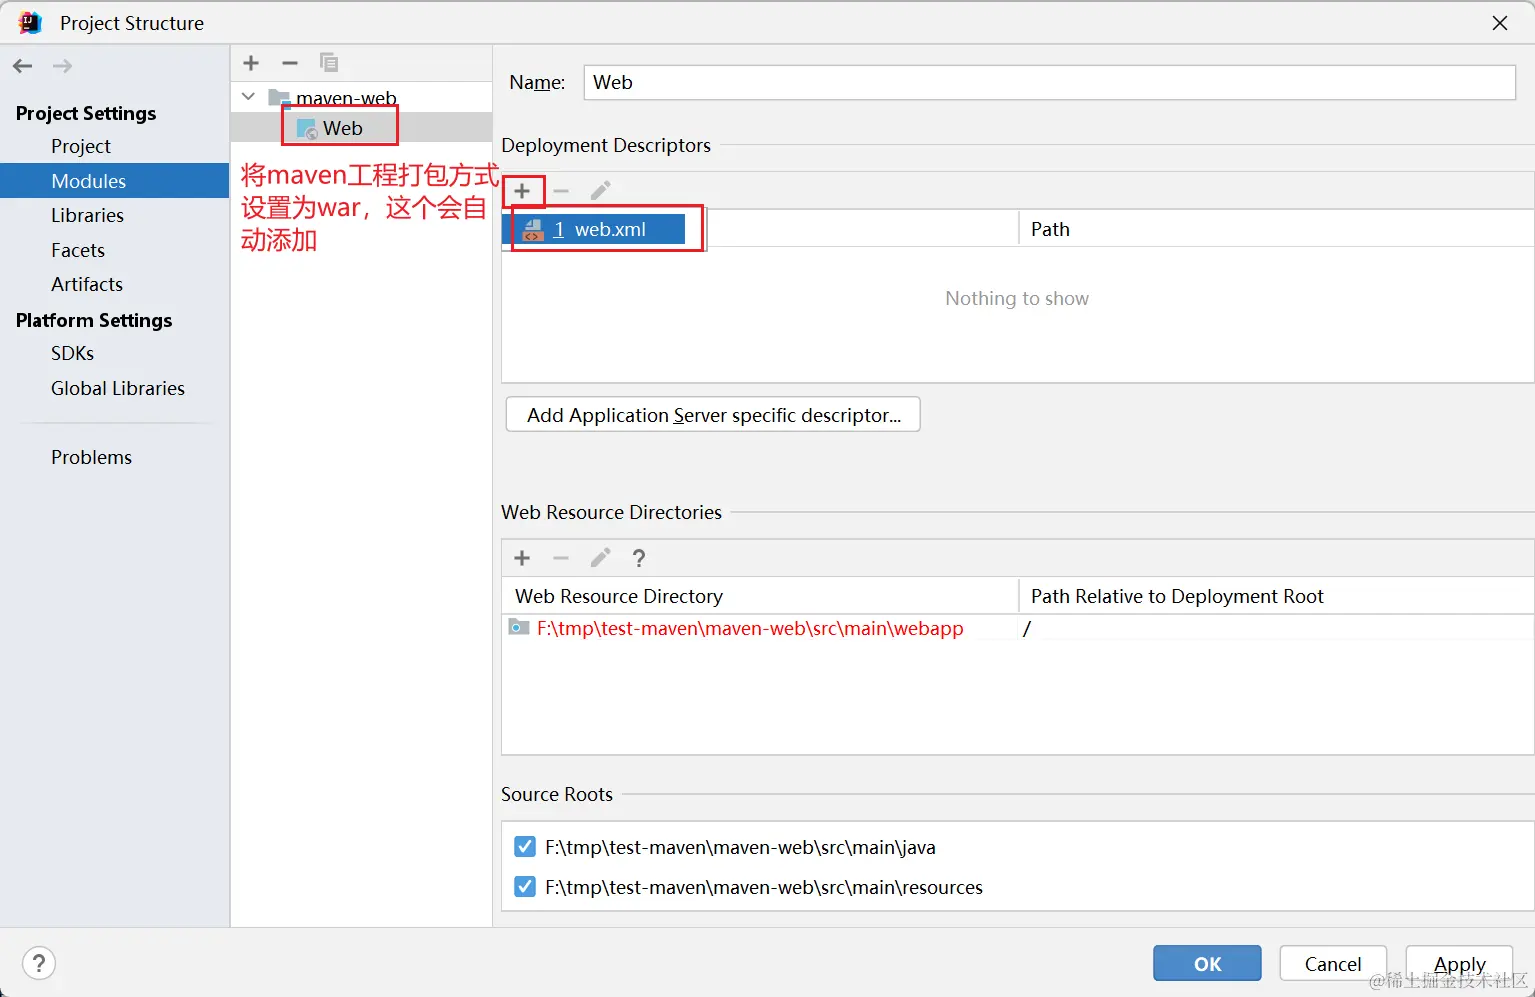1535x997 pixels.
Task: Open dialog help at bottom left
Action: pos(38,964)
